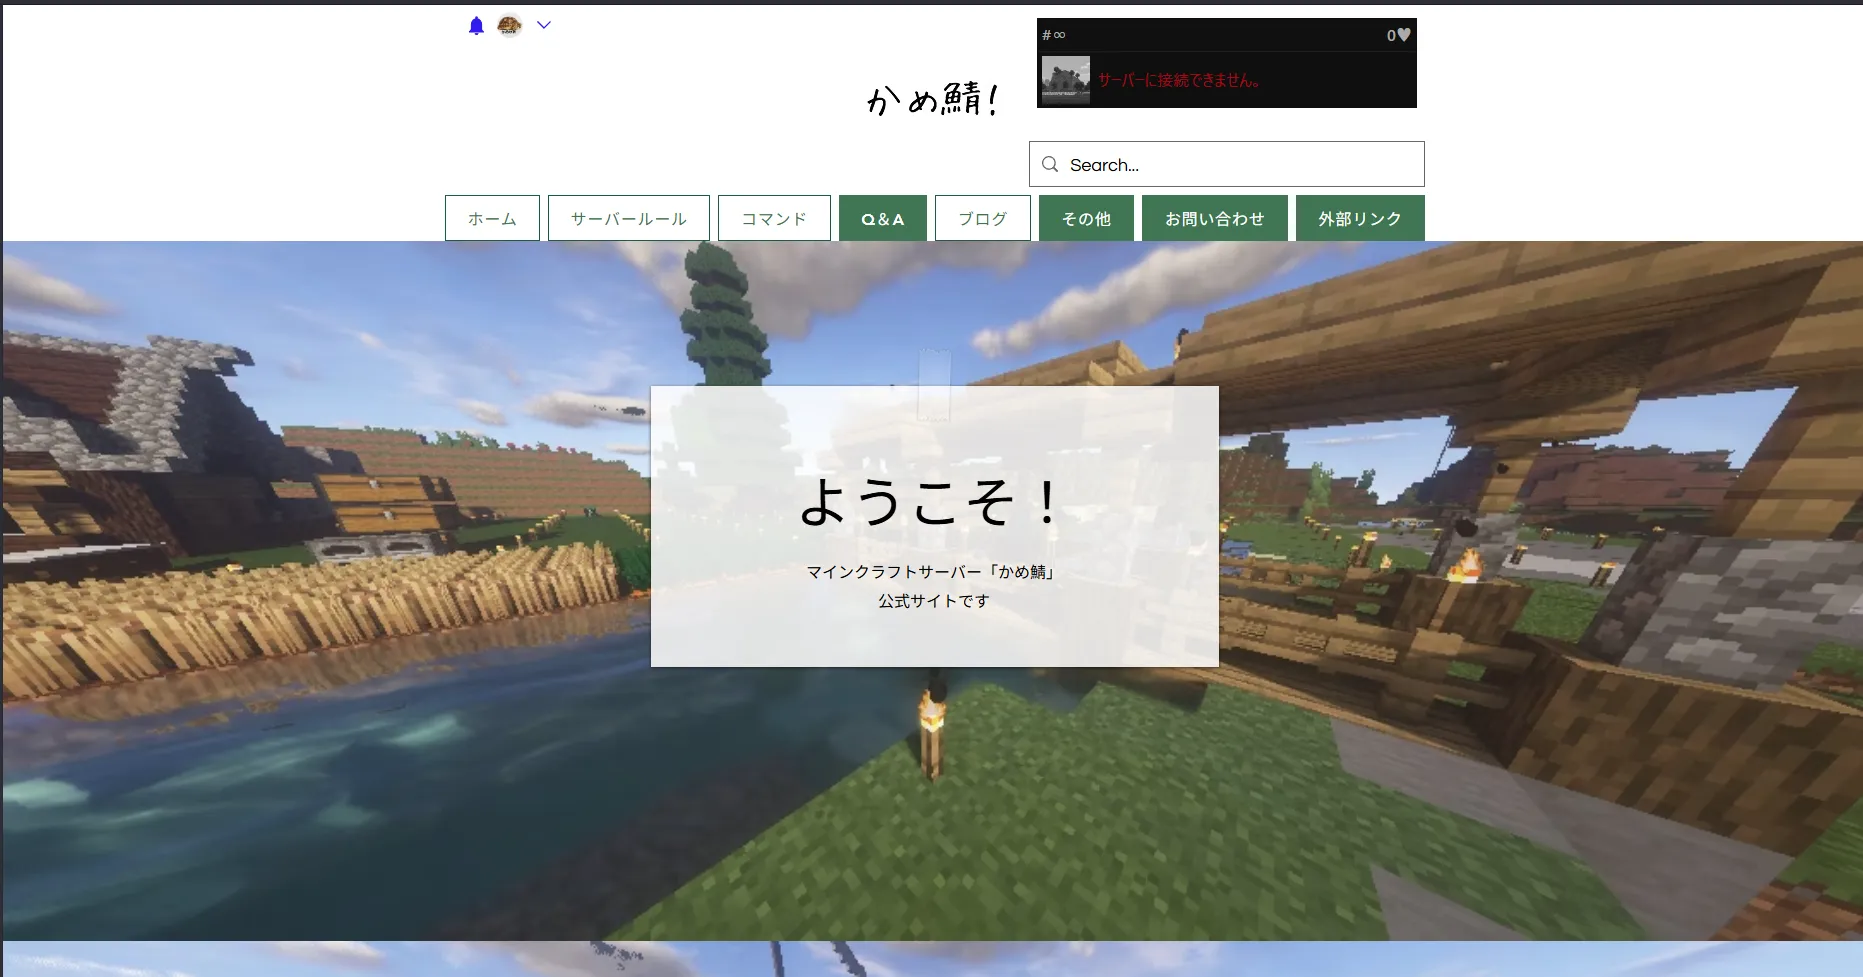Open the その他 menu

click(x=1086, y=218)
